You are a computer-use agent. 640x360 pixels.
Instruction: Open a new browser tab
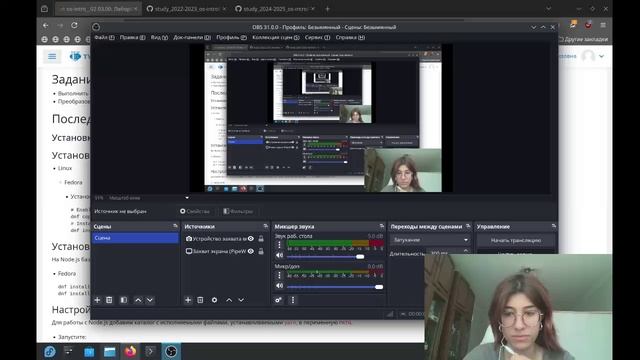tap(327, 9)
